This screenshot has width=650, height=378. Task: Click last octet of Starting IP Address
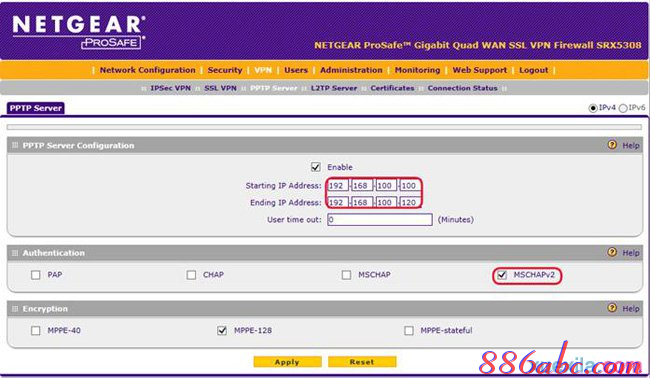click(410, 186)
